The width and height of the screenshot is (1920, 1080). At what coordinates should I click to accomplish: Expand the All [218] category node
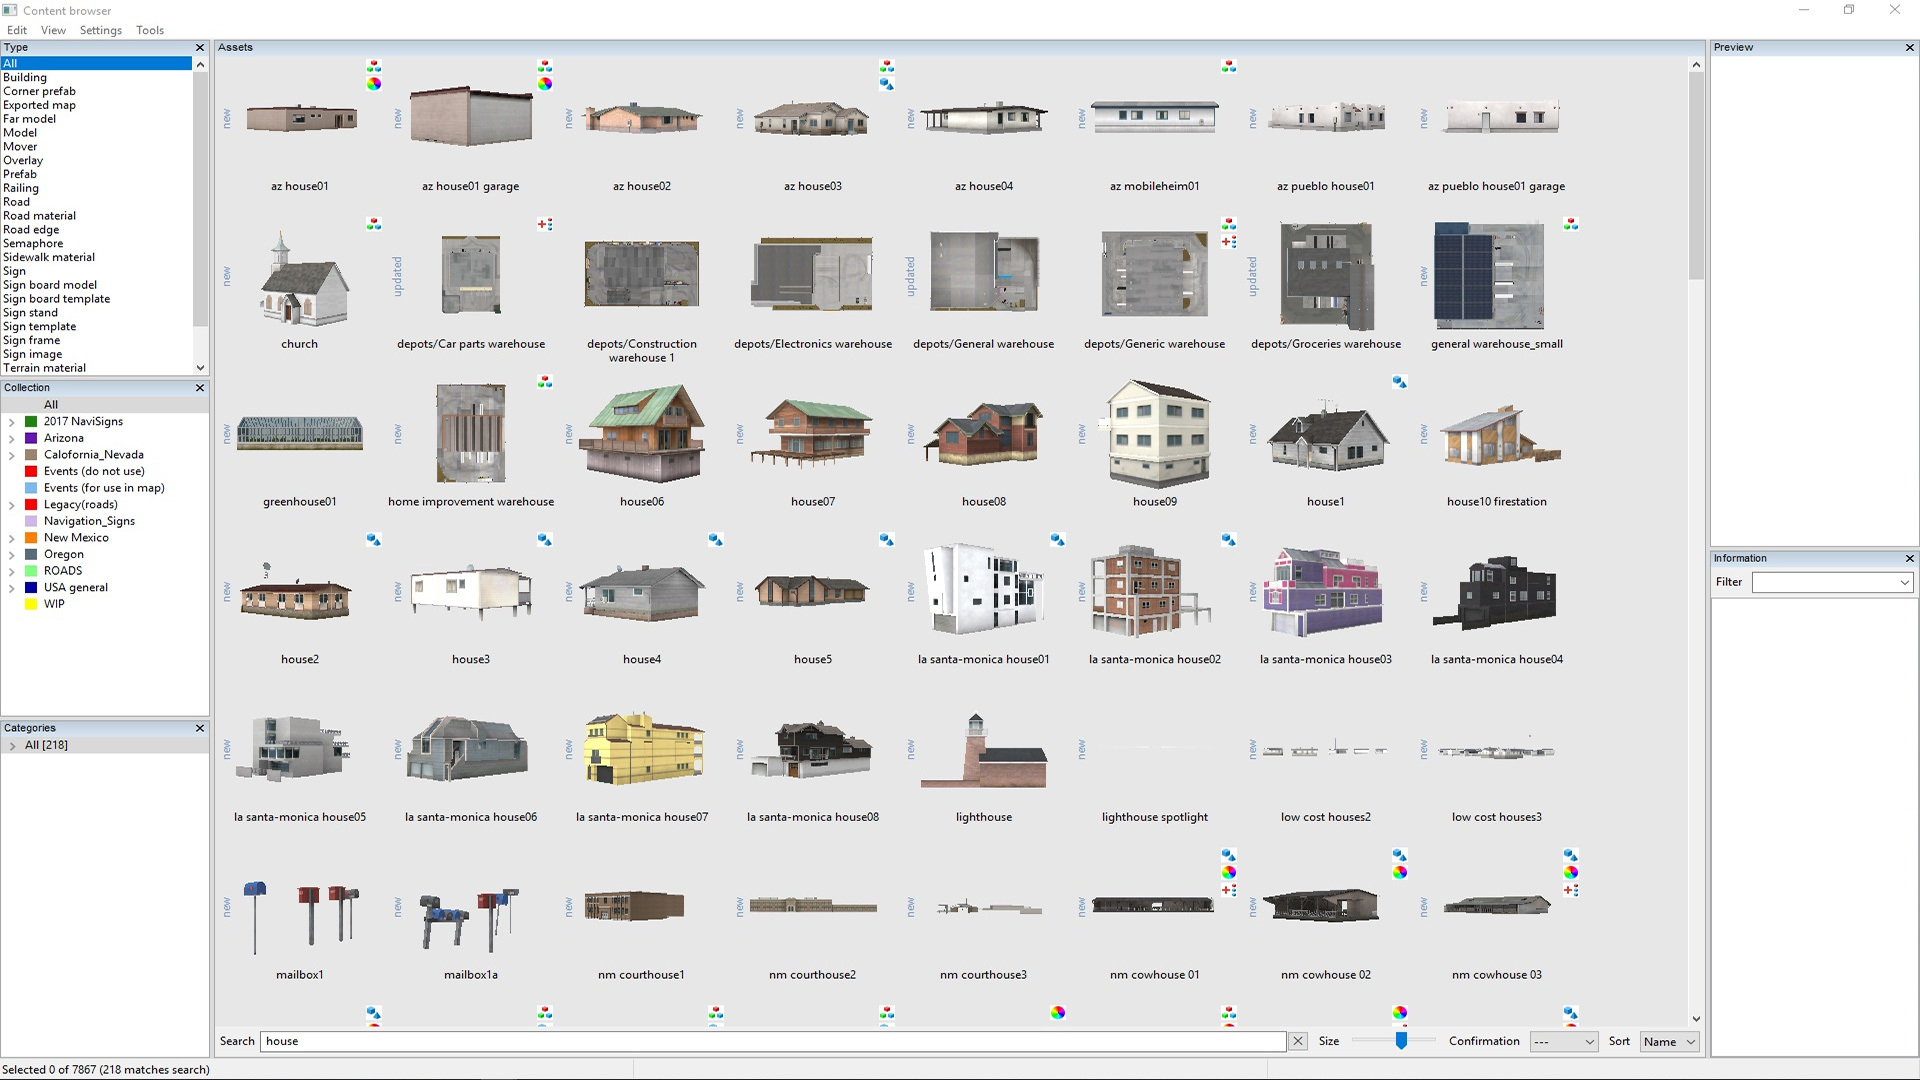(x=12, y=746)
